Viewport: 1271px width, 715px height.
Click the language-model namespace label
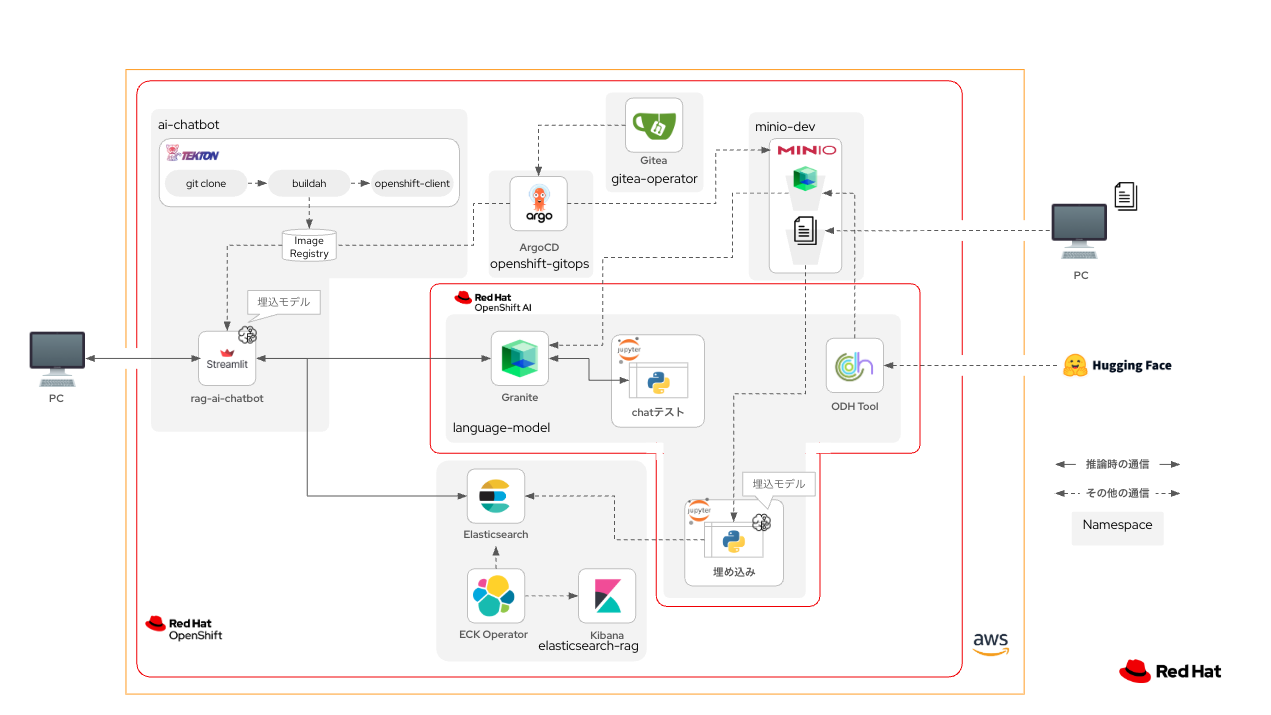coord(501,427)
